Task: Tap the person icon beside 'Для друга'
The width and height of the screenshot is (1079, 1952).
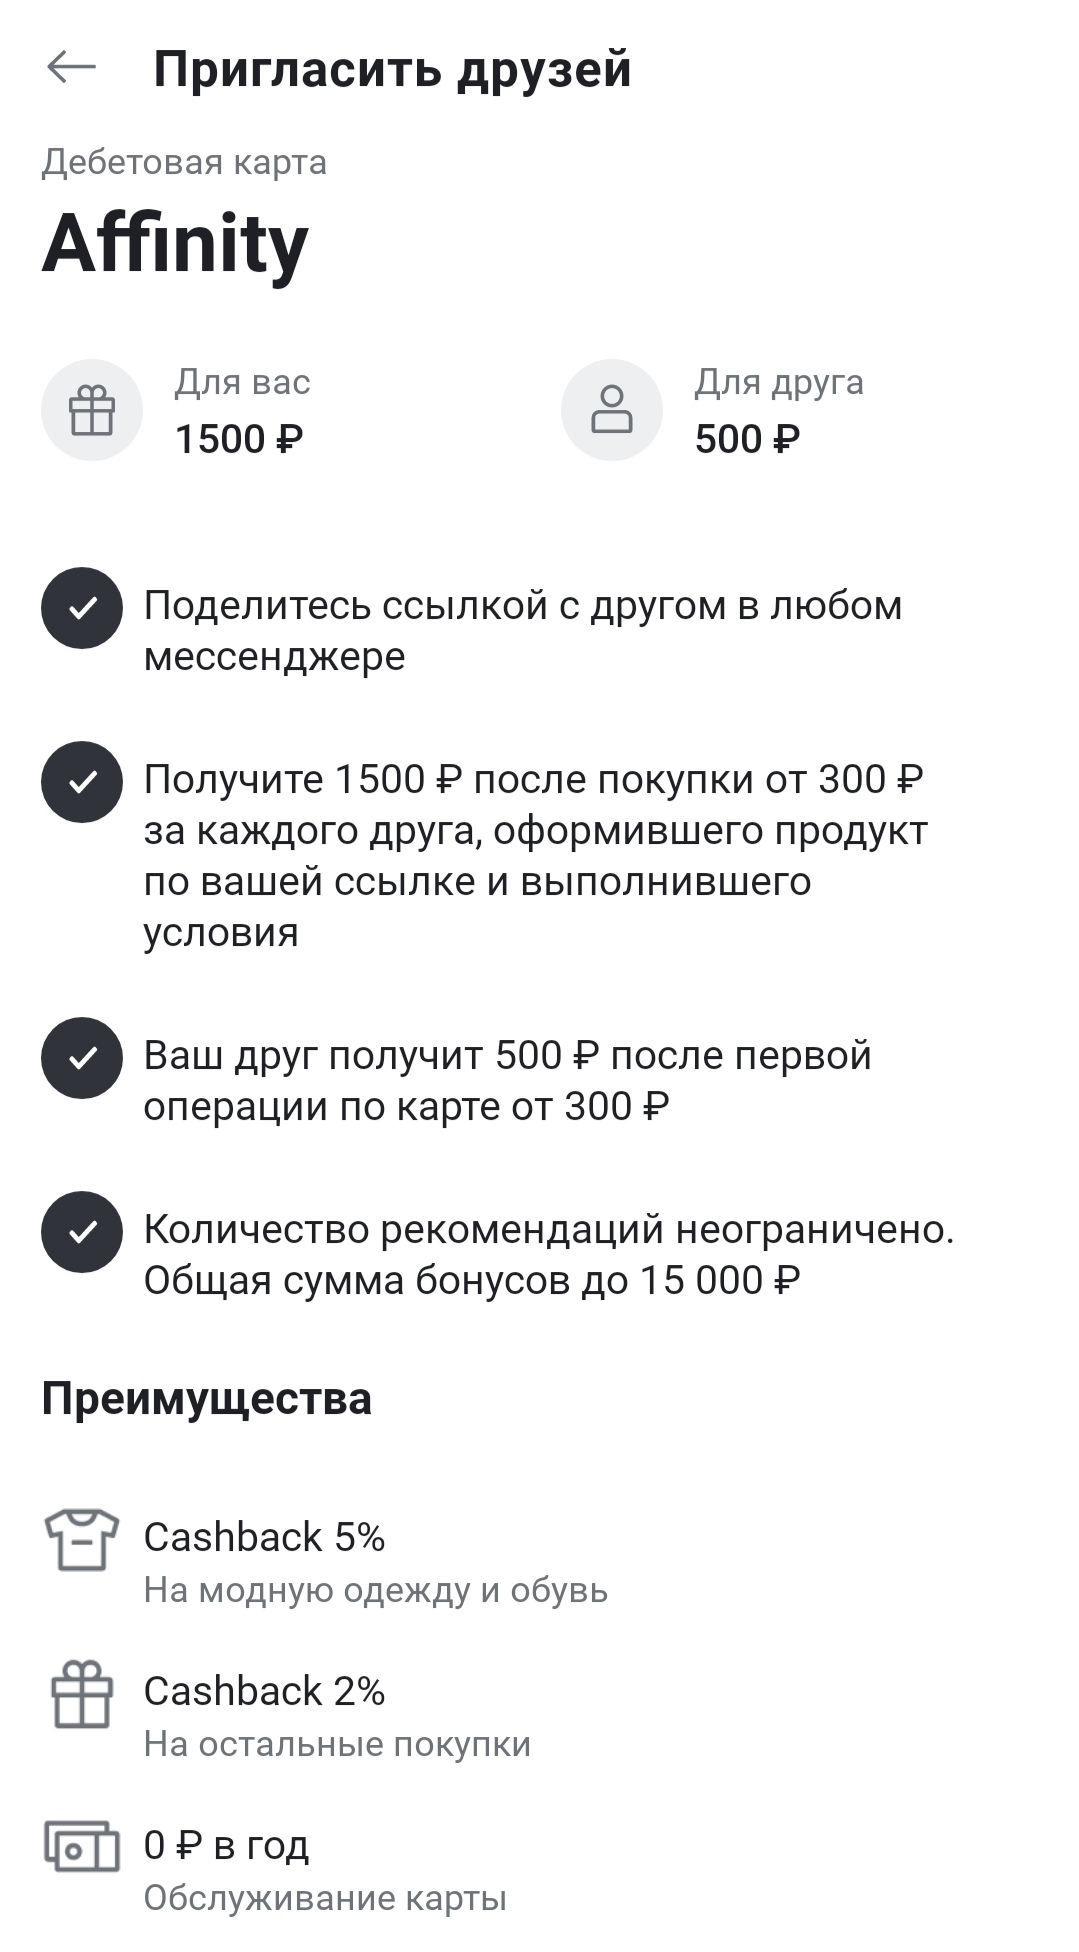Action: click(612, 410)
